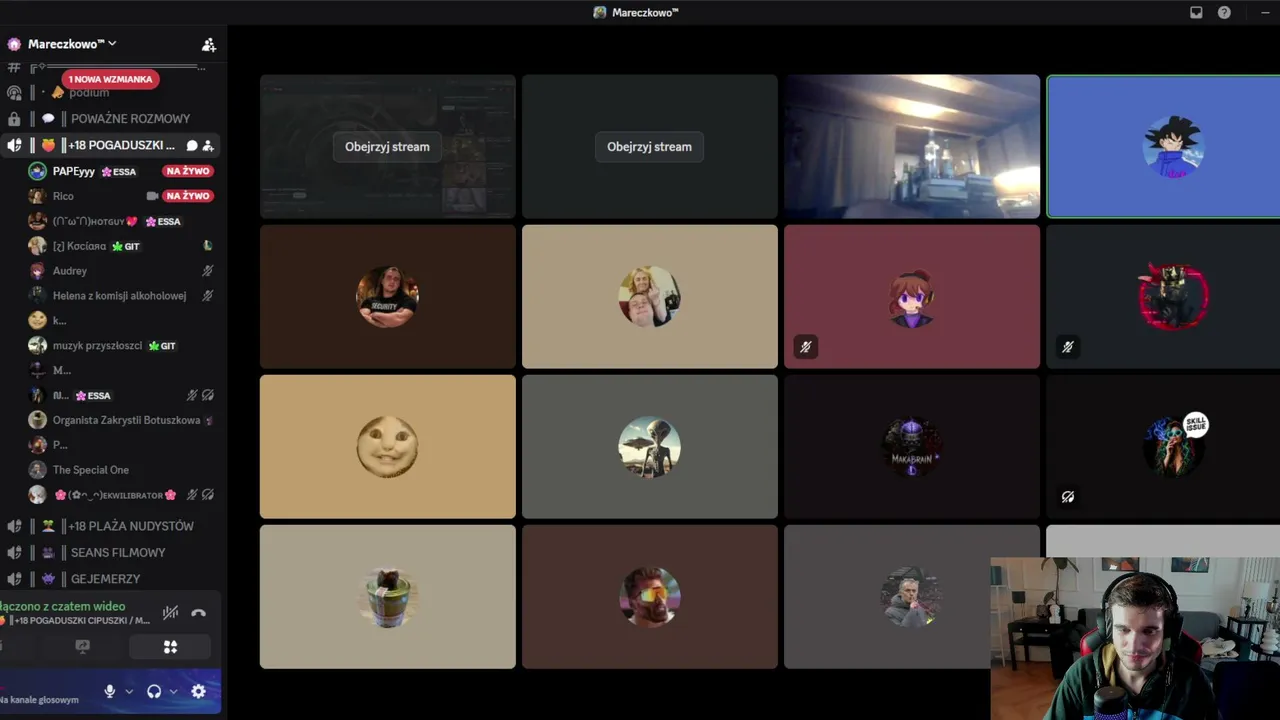Select the maroon tile with anime girl avatar
The width and height of the screenshot is (1280, 720).
(912, 296)
